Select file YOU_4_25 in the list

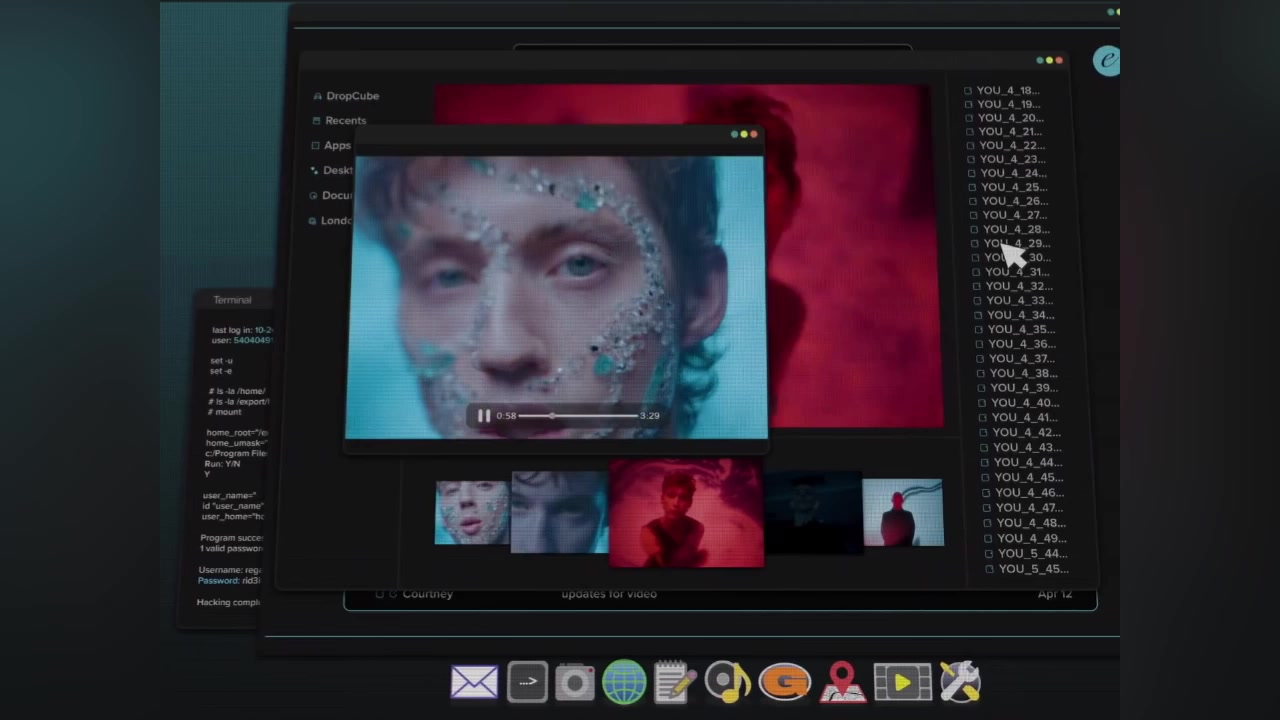pos(1014,187)
